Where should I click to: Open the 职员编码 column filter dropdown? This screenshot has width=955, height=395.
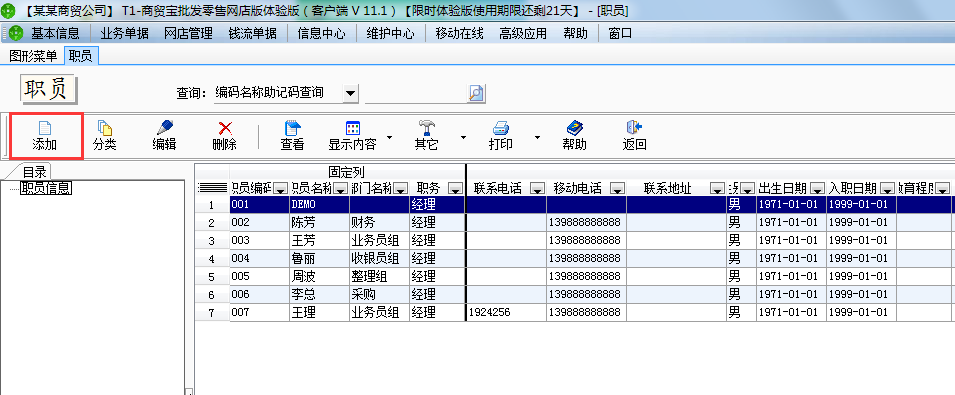pos(281,189)
